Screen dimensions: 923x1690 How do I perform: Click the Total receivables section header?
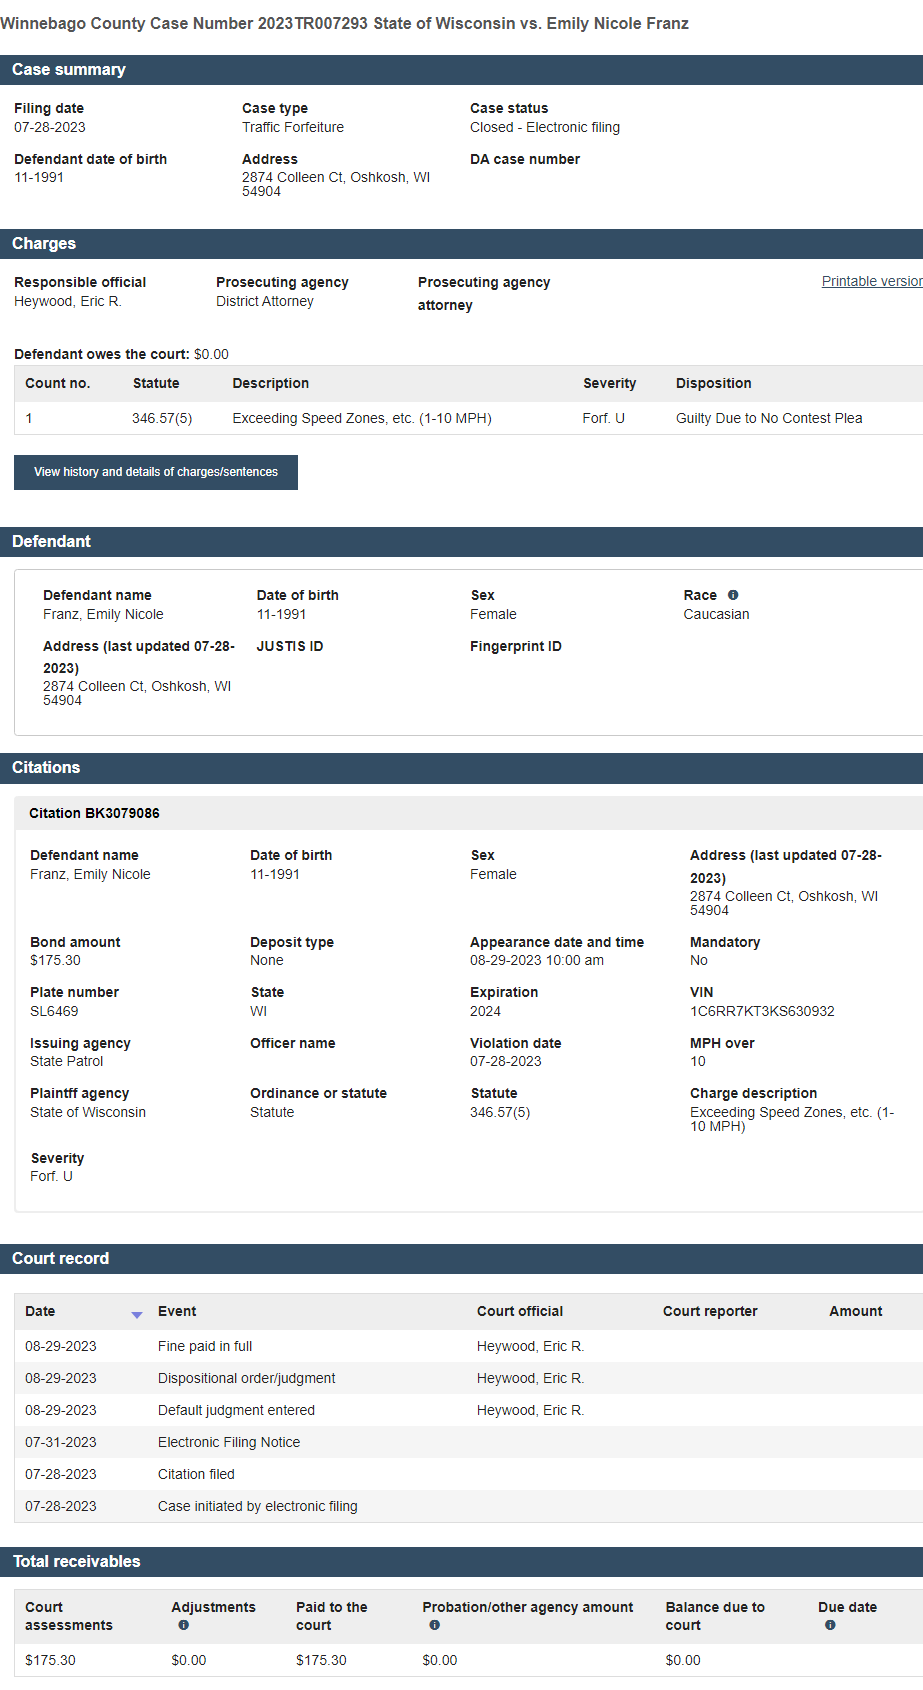point(461,1562)
